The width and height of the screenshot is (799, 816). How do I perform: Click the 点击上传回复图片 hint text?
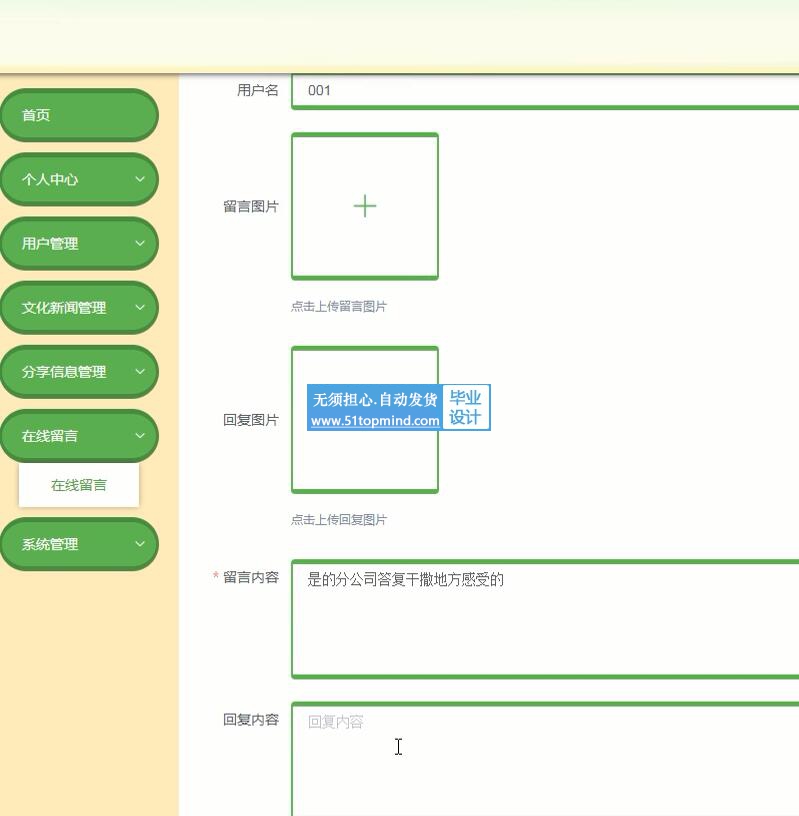[339, 519]
